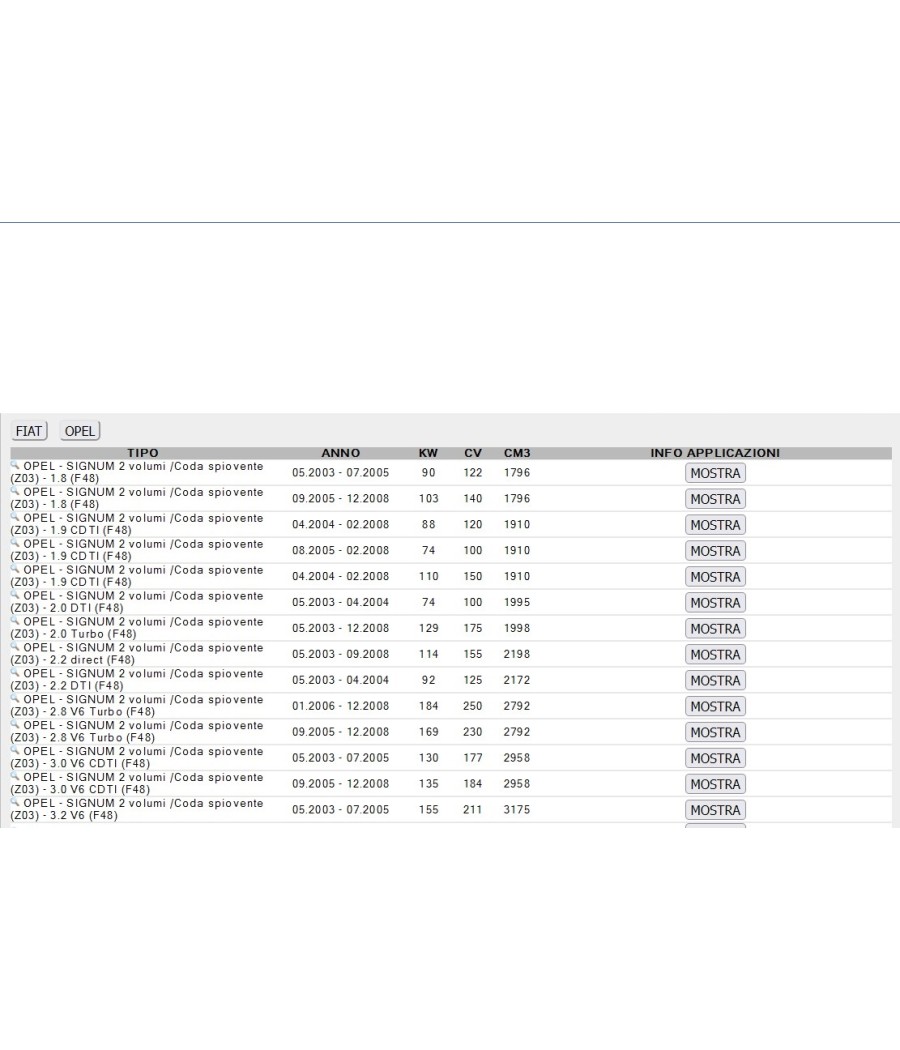This screenshot has width=900, height=1050.
Task: Click MOSTRA for Signum 2.2 DTI row
Action: pos(715,680)
